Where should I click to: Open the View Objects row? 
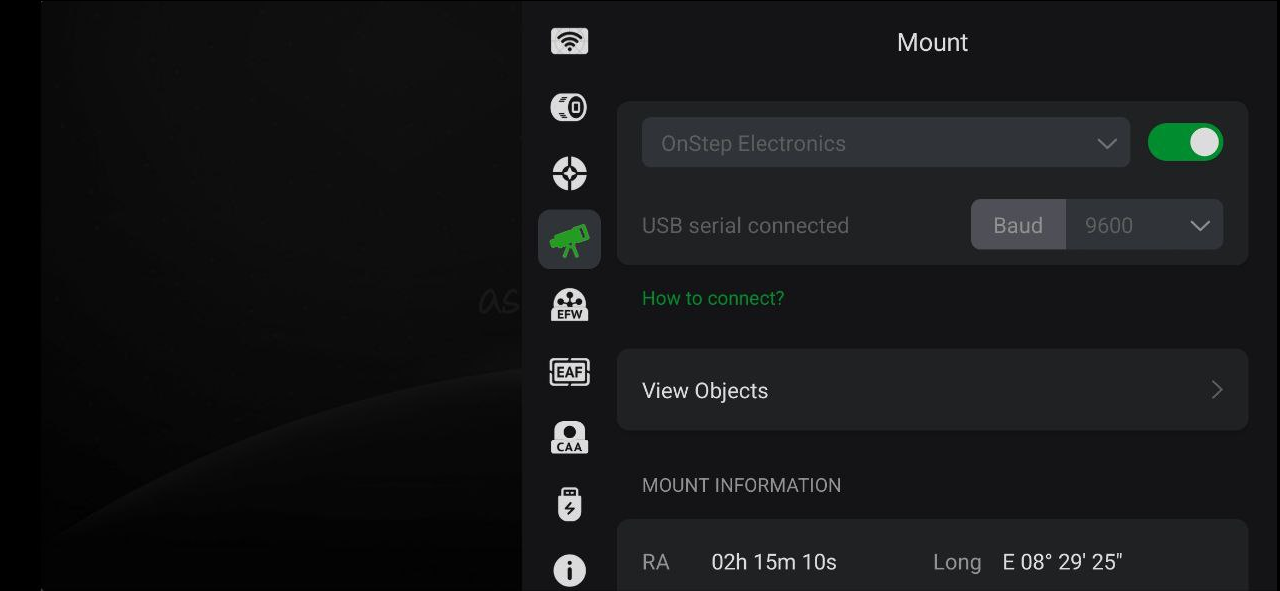[x=932, y=390]
